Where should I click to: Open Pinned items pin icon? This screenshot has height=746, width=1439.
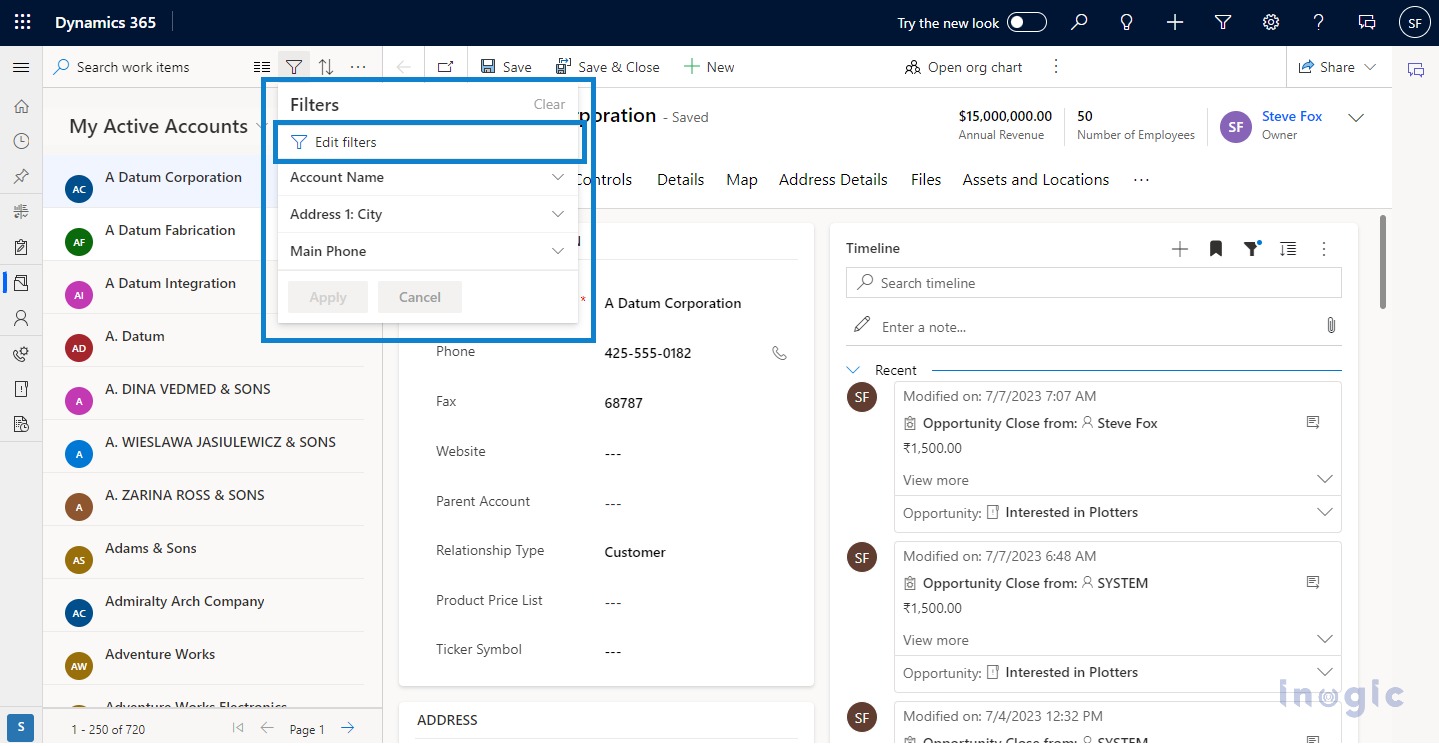coord(21,176)
